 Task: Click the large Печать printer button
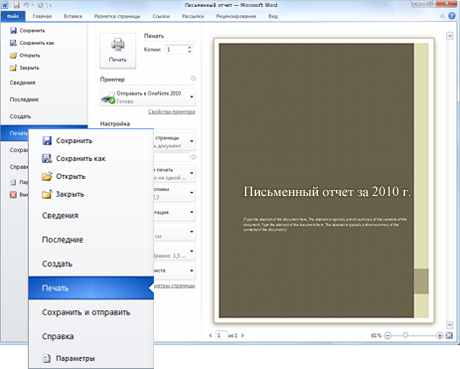coord(118,51)
